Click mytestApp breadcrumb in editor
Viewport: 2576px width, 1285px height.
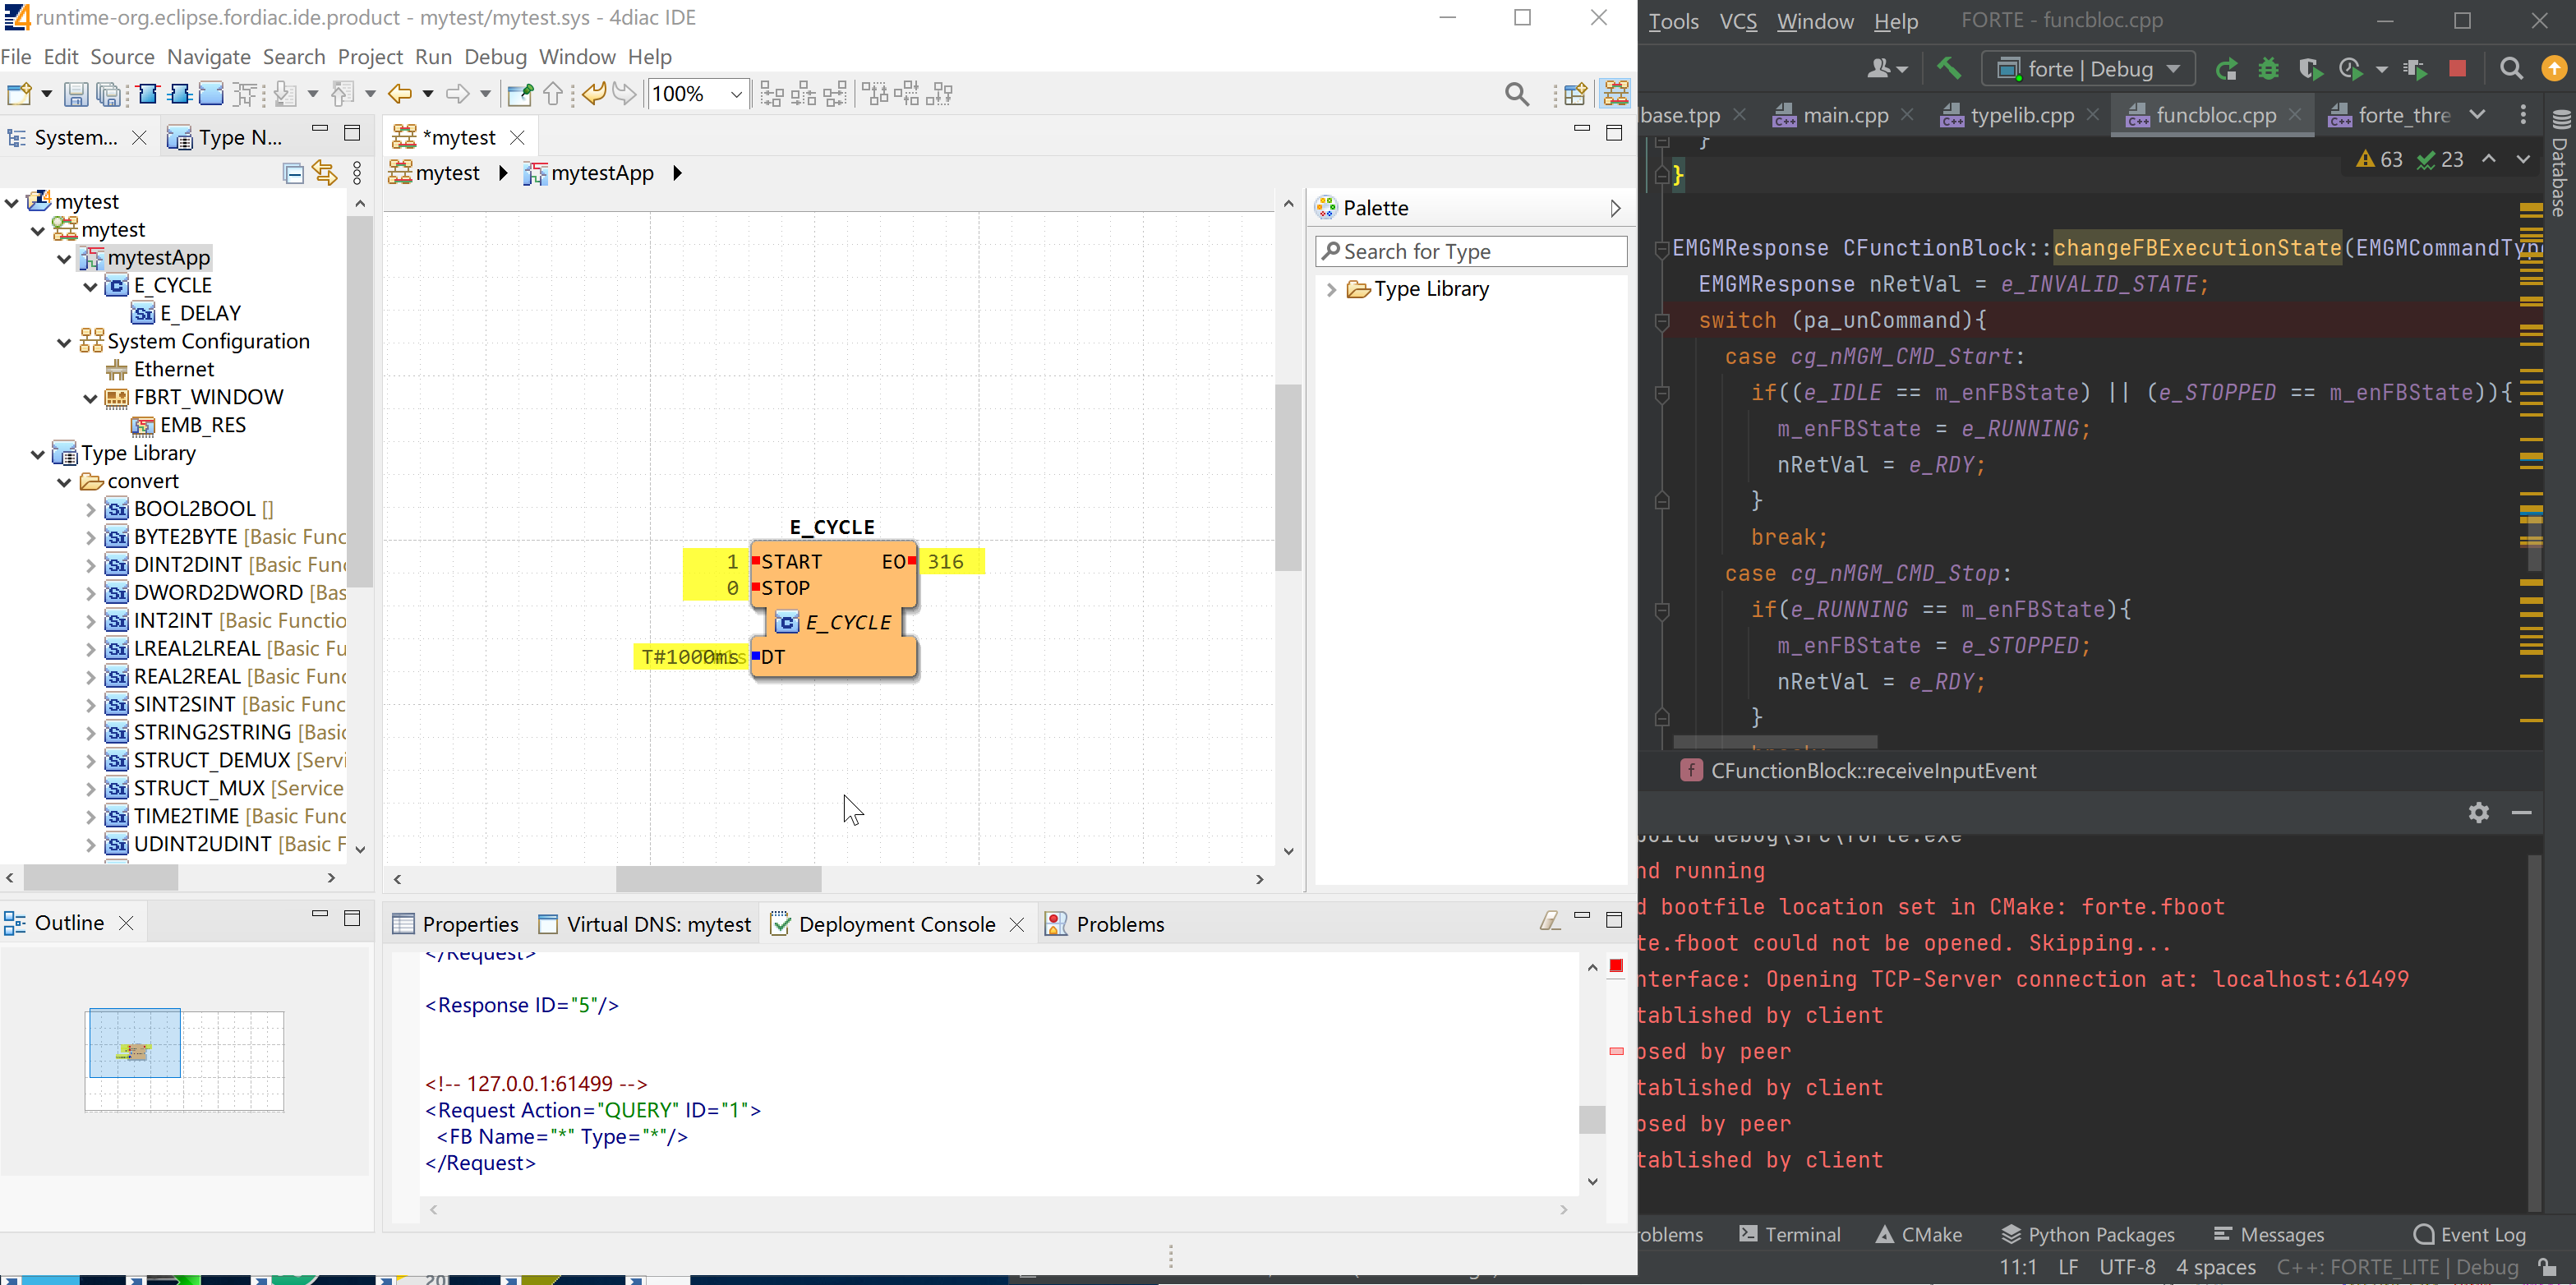[x=590, y=173]
